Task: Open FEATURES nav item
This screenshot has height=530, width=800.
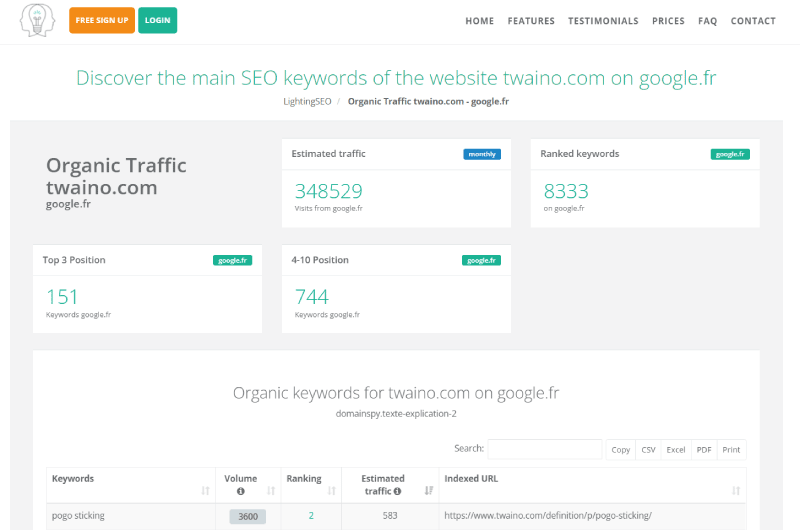Action: (x=531, y=21)
